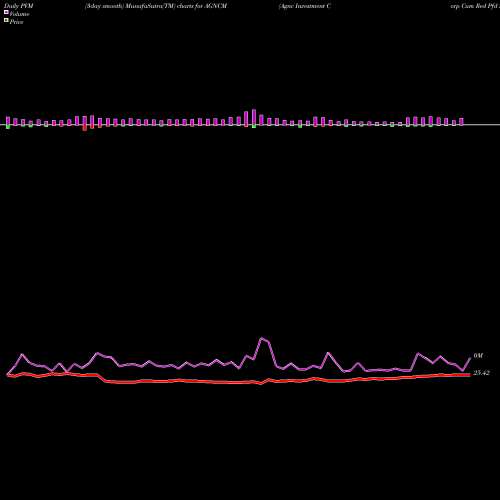The height and width of the screenshot is (500, 500).
Task: Click the 'Price' legend label
Action: pos(16,22)
